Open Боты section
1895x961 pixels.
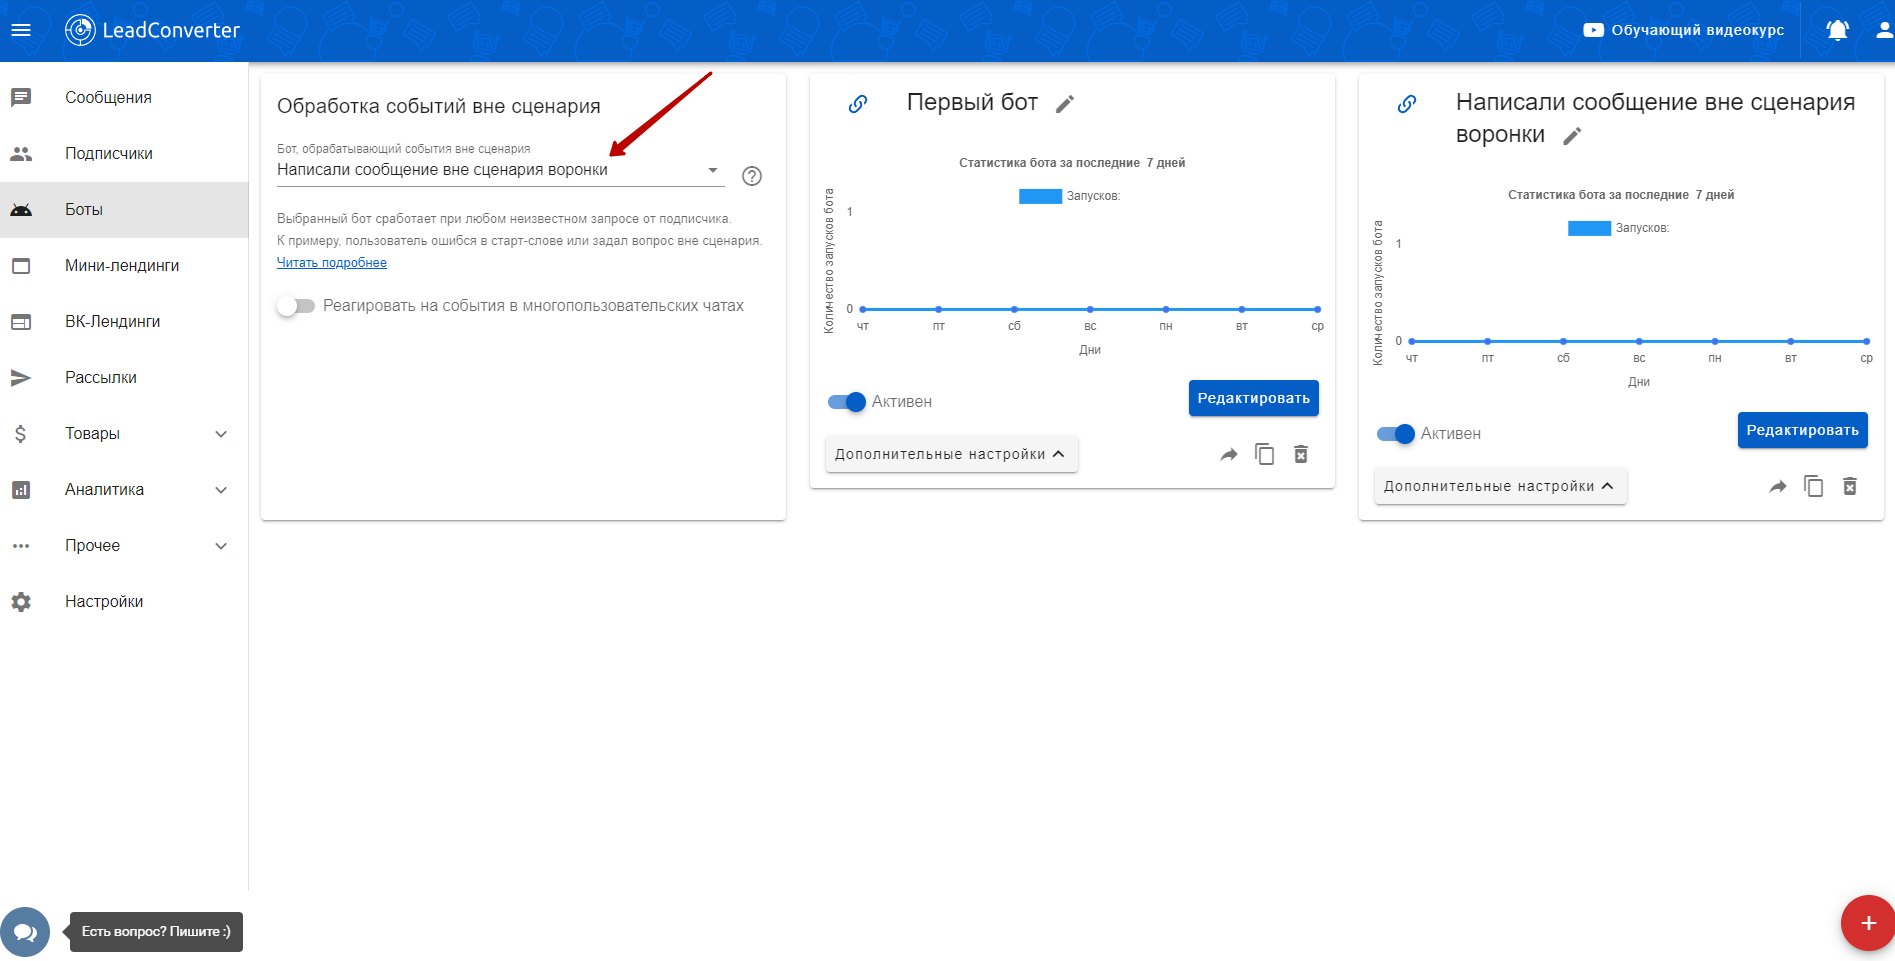[124, 210]
